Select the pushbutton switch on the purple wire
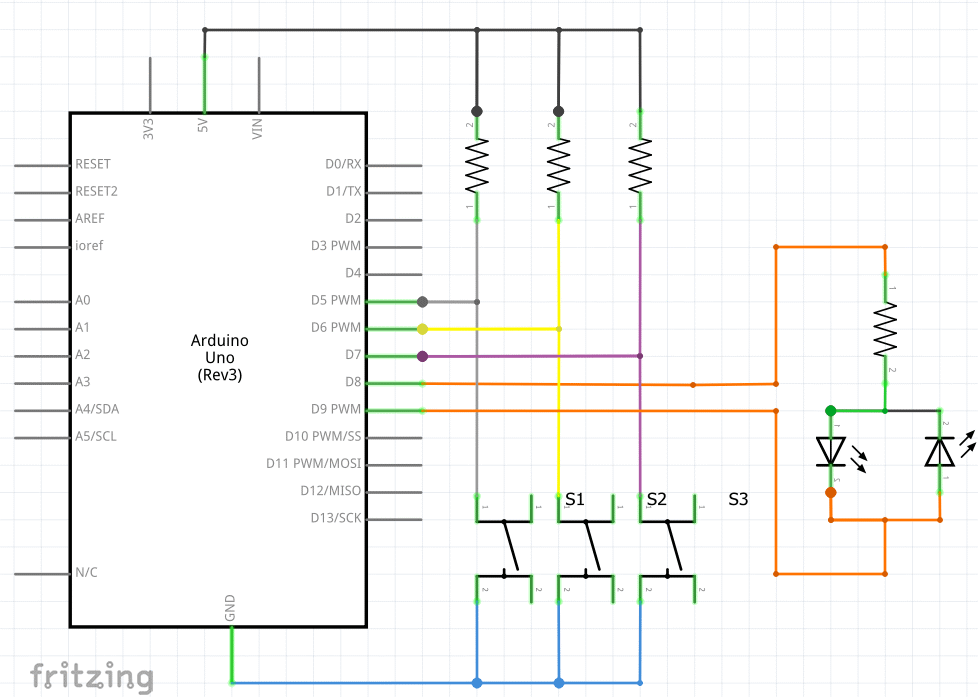This screenshot has height=697, width=978. coord(667,548)
